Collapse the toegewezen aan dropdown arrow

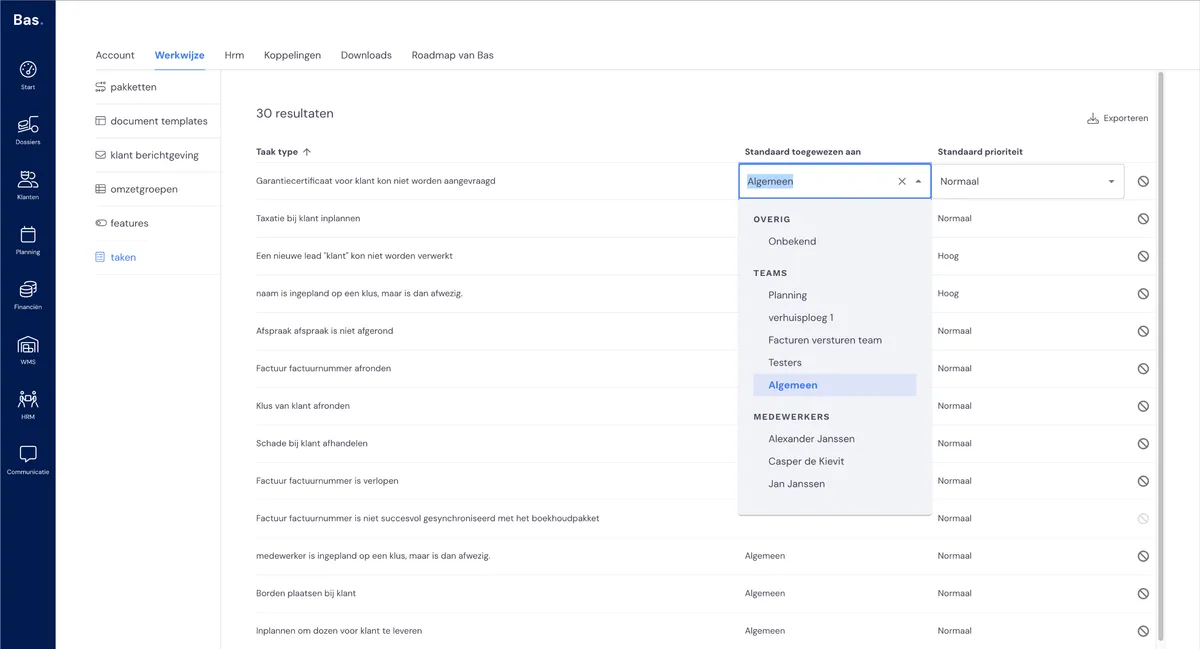point(919,181)
